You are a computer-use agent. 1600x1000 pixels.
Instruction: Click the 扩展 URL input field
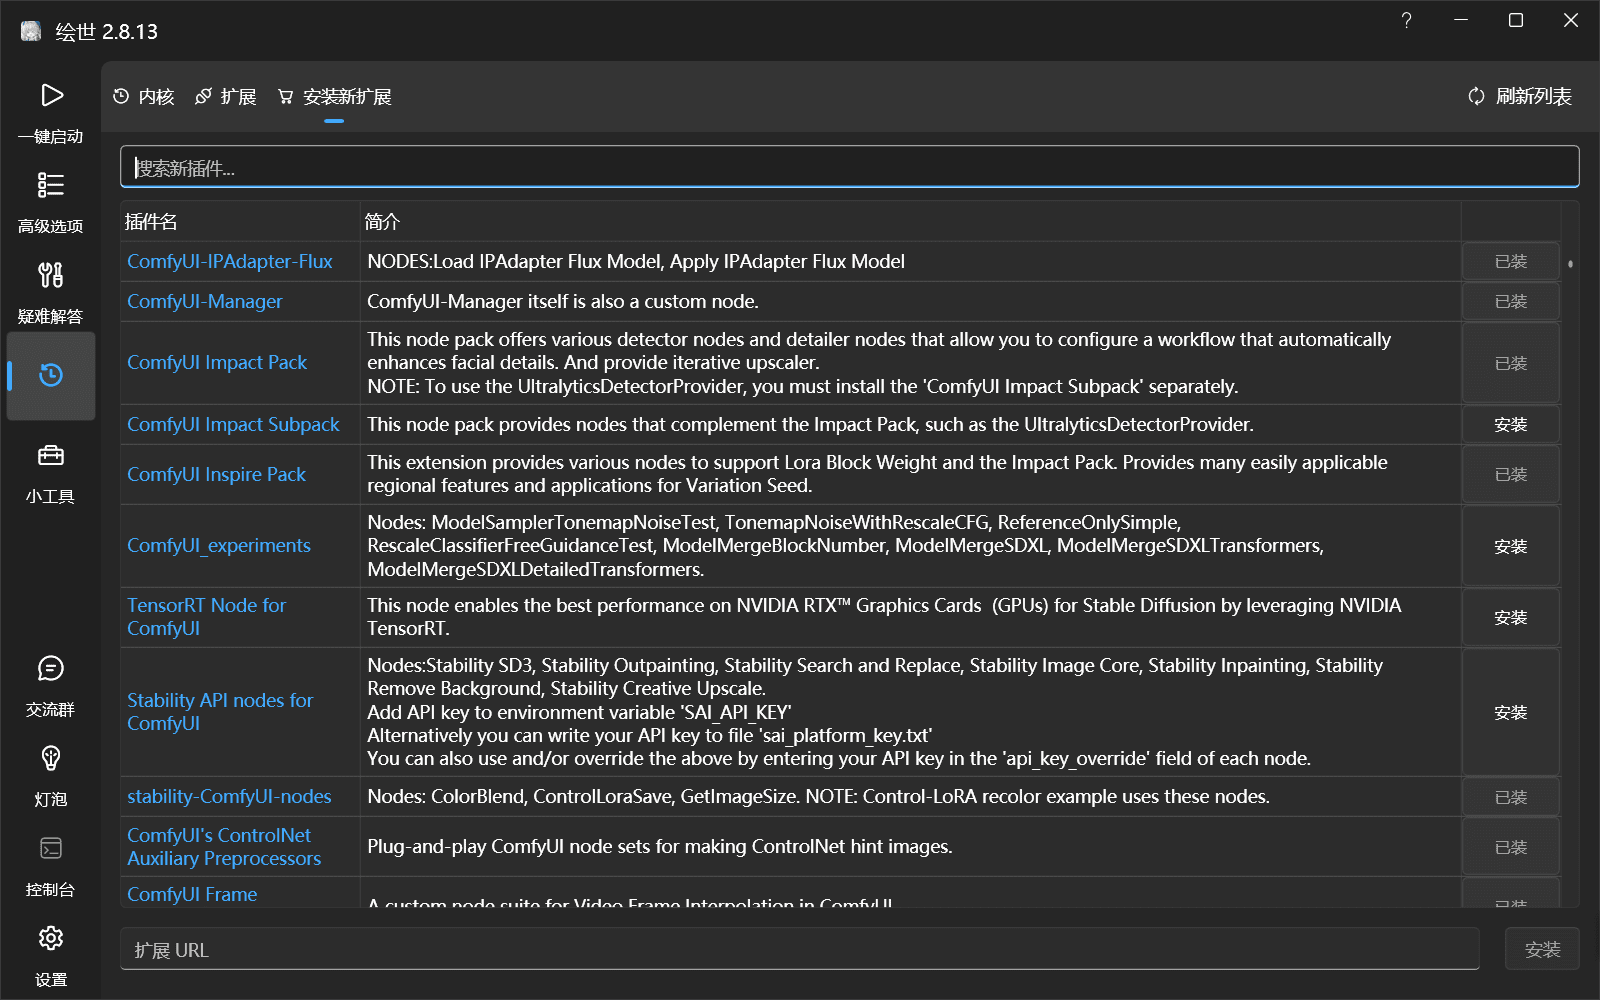pos(800,949)
